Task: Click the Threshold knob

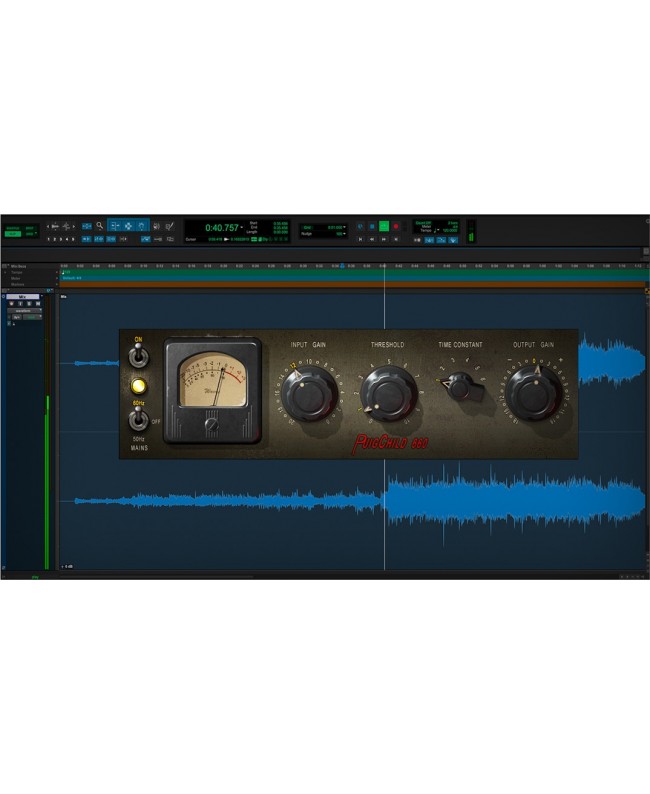Action: [388, 394]
